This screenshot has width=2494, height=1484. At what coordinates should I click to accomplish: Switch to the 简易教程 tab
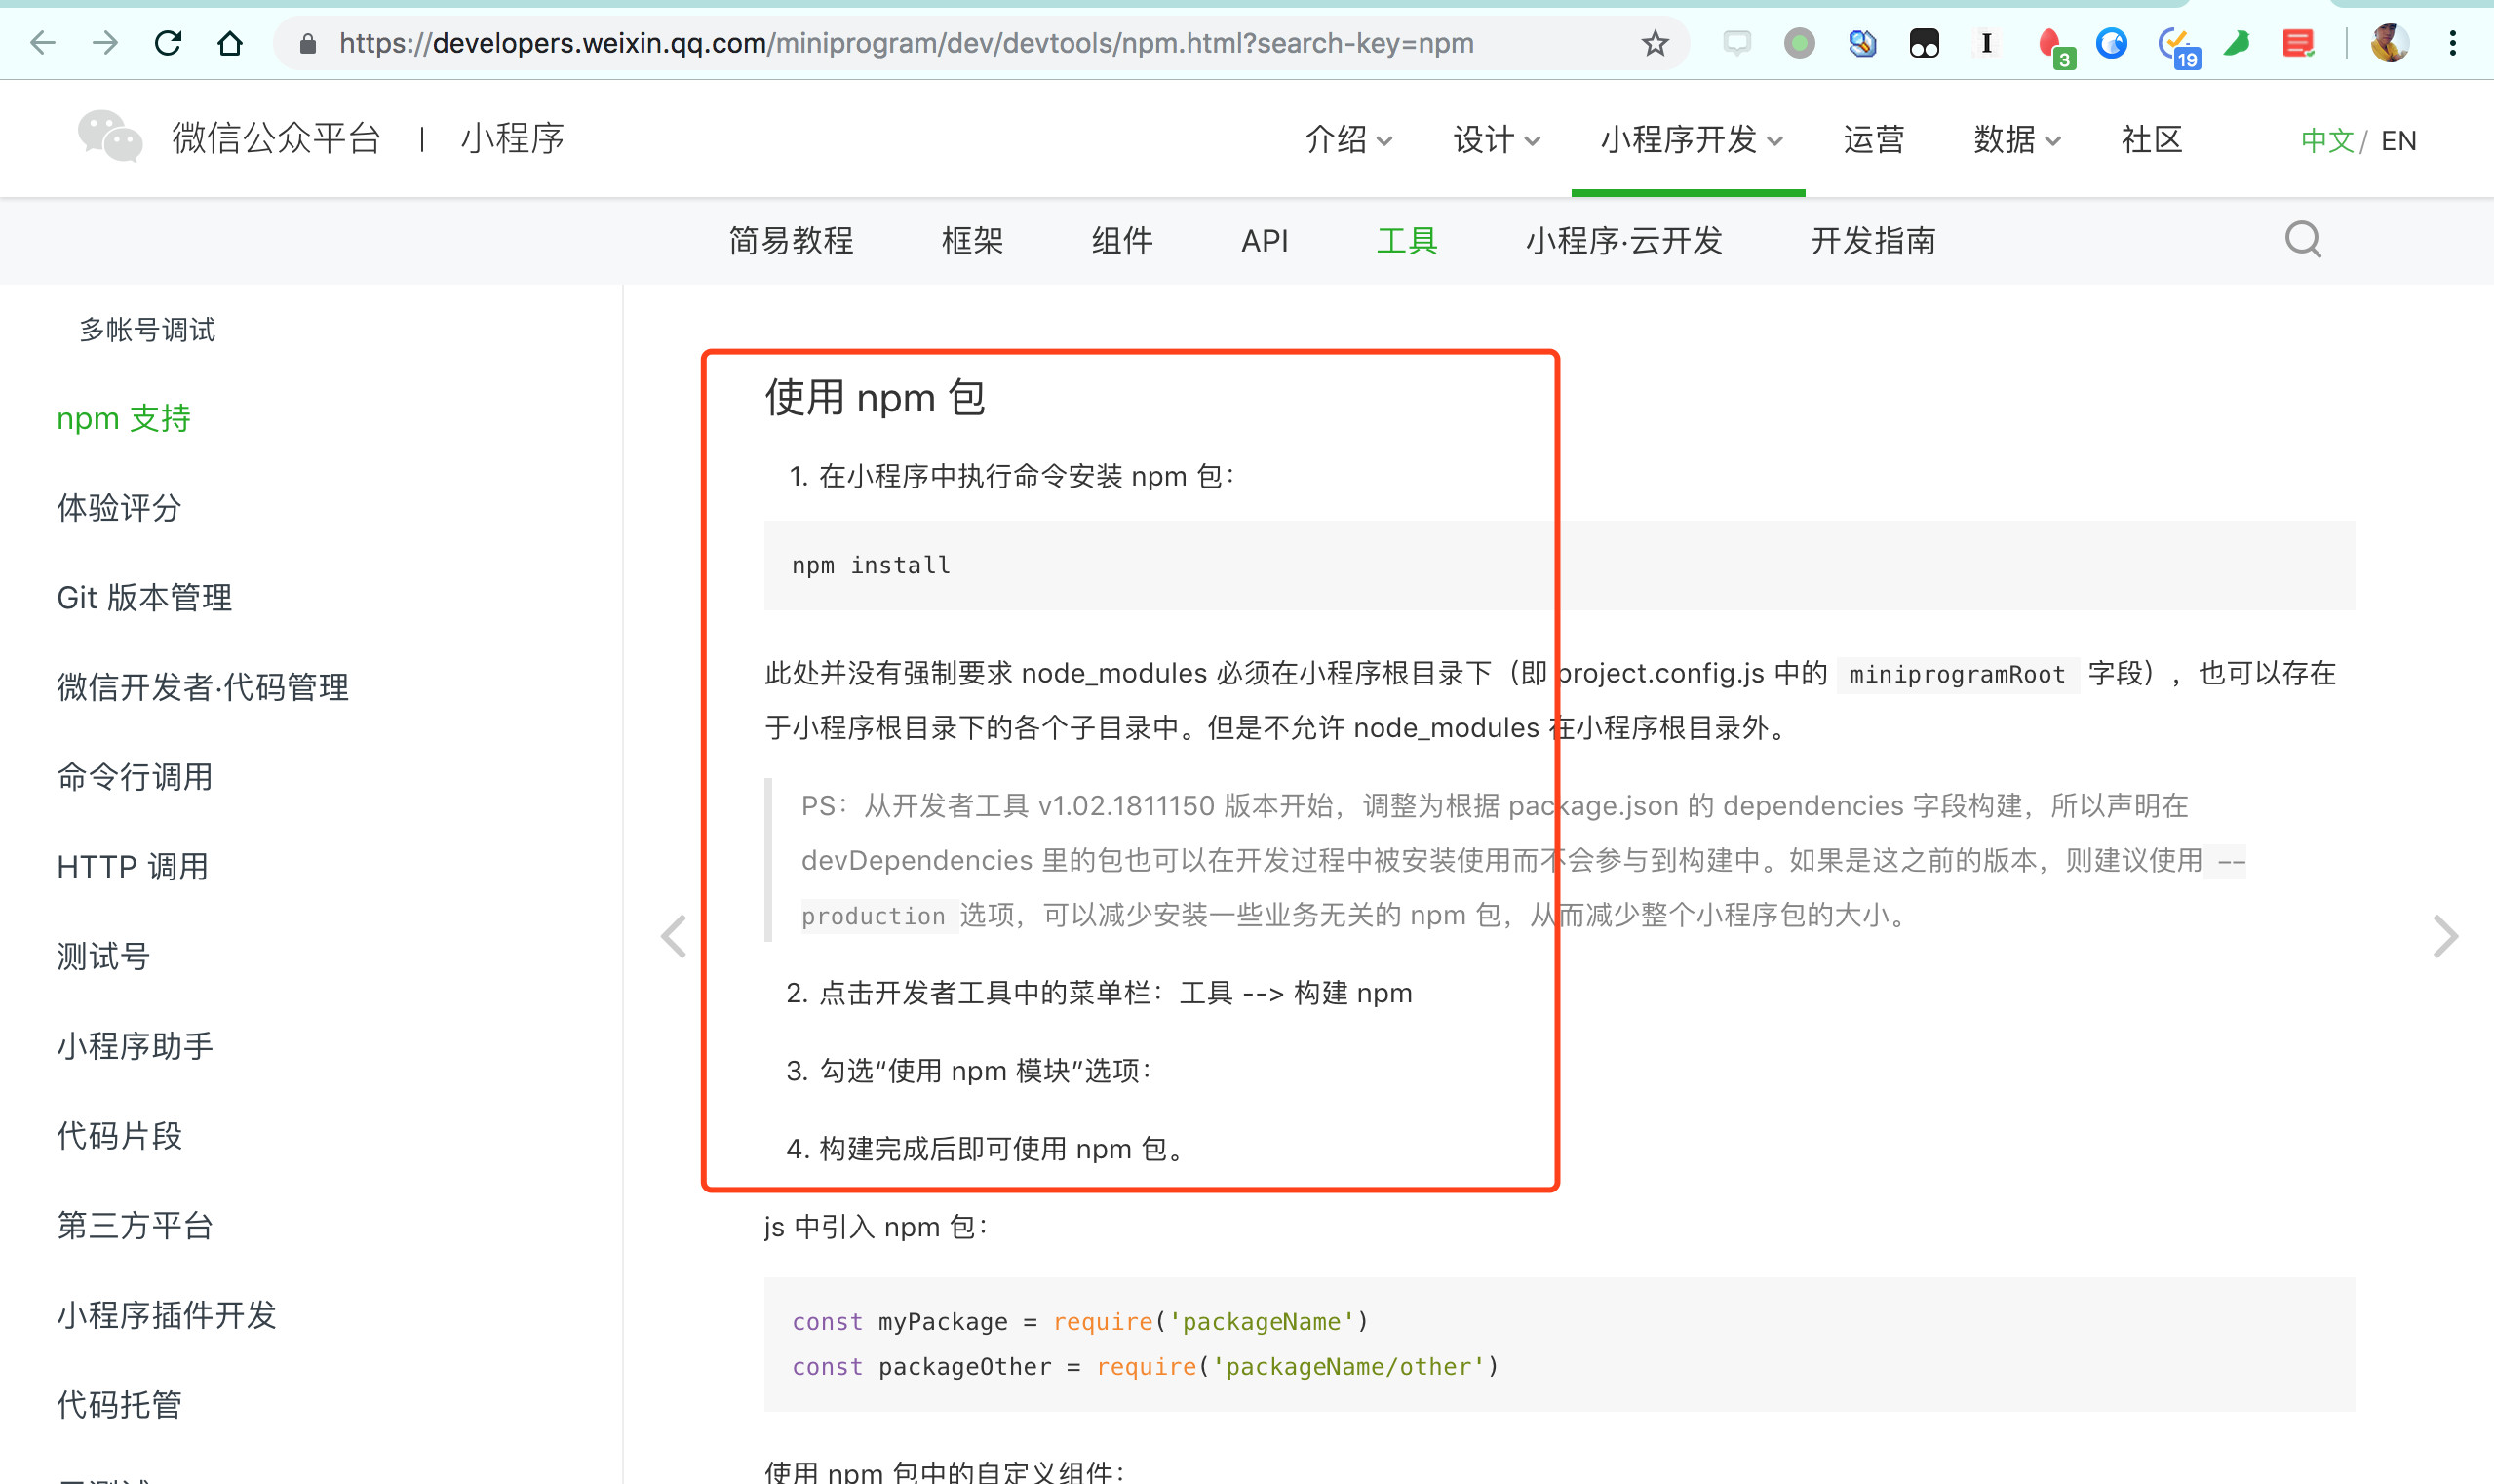click(791, 241)
